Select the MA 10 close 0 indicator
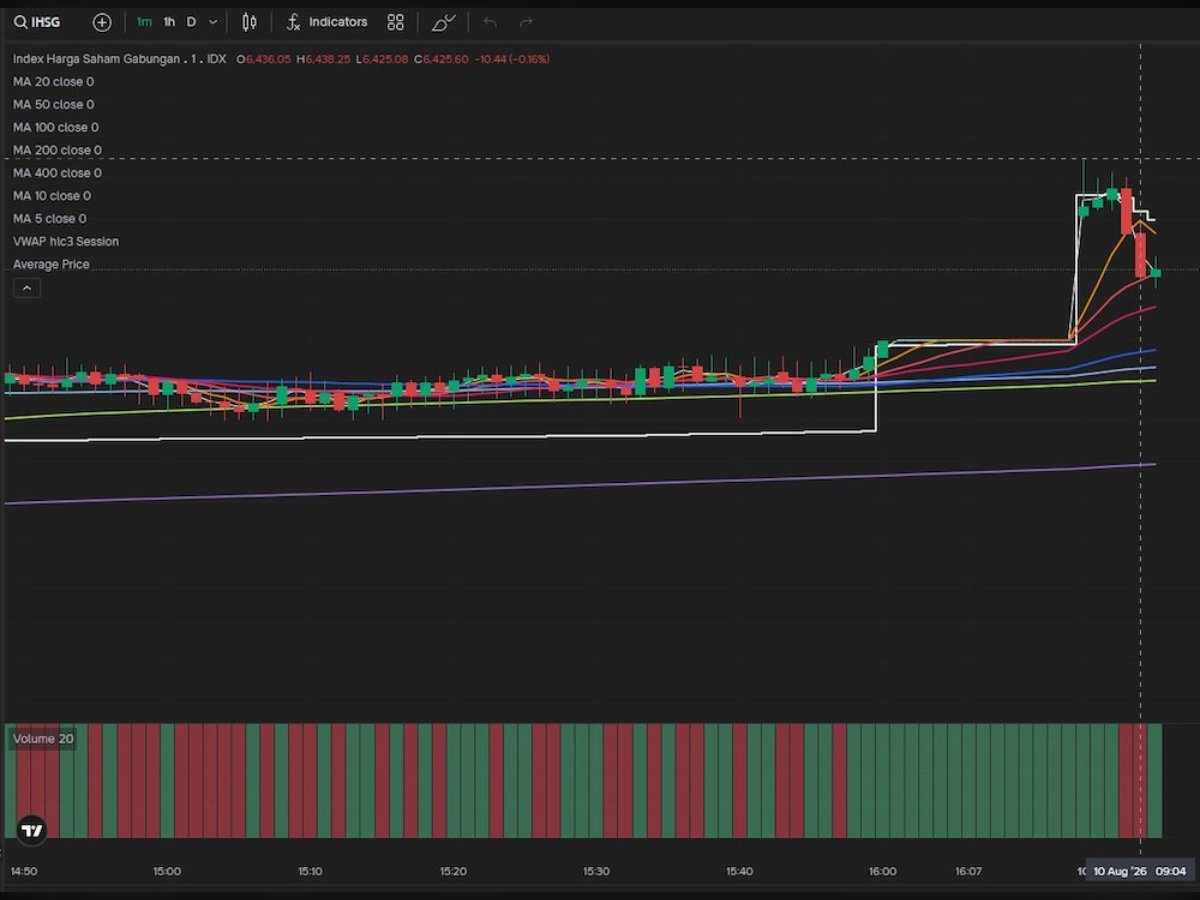This screenshot has height=900, width=1200. 52,196
